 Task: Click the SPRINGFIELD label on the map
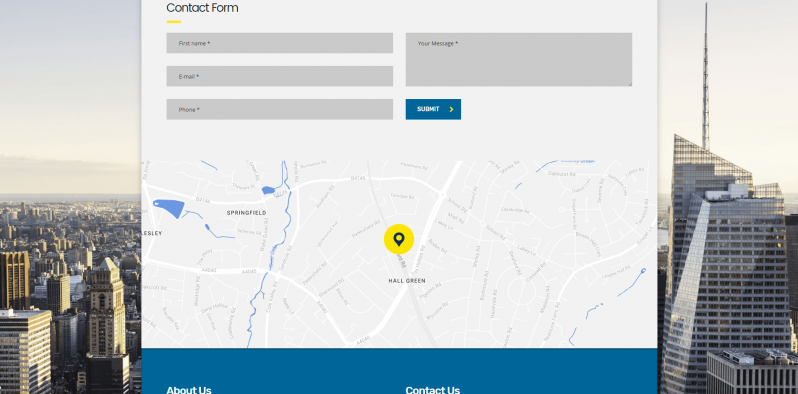(246, 213)
